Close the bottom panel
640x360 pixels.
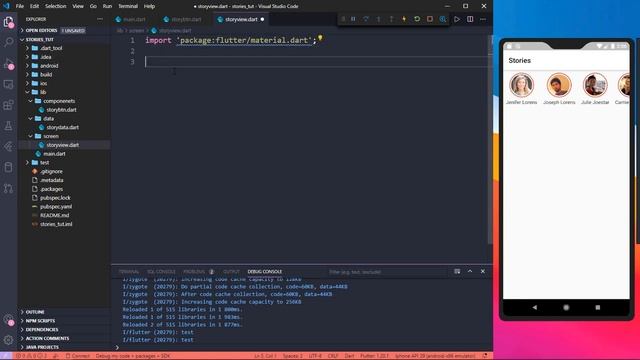483,271
